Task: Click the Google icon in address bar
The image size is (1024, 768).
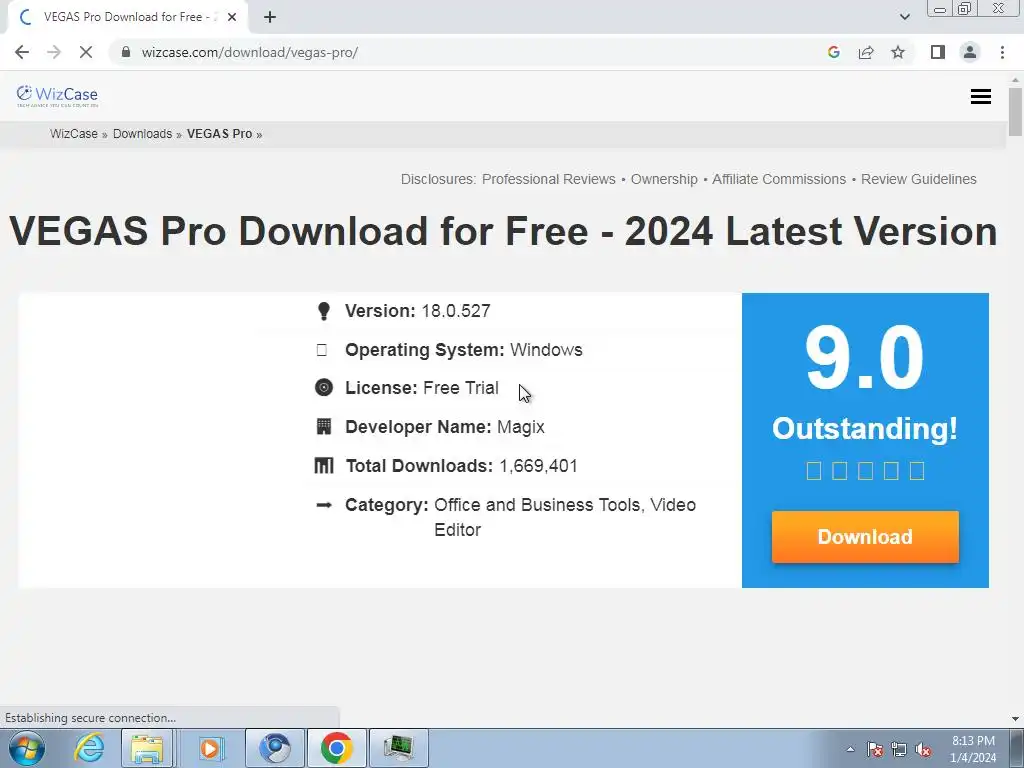Action: (833, 52)
